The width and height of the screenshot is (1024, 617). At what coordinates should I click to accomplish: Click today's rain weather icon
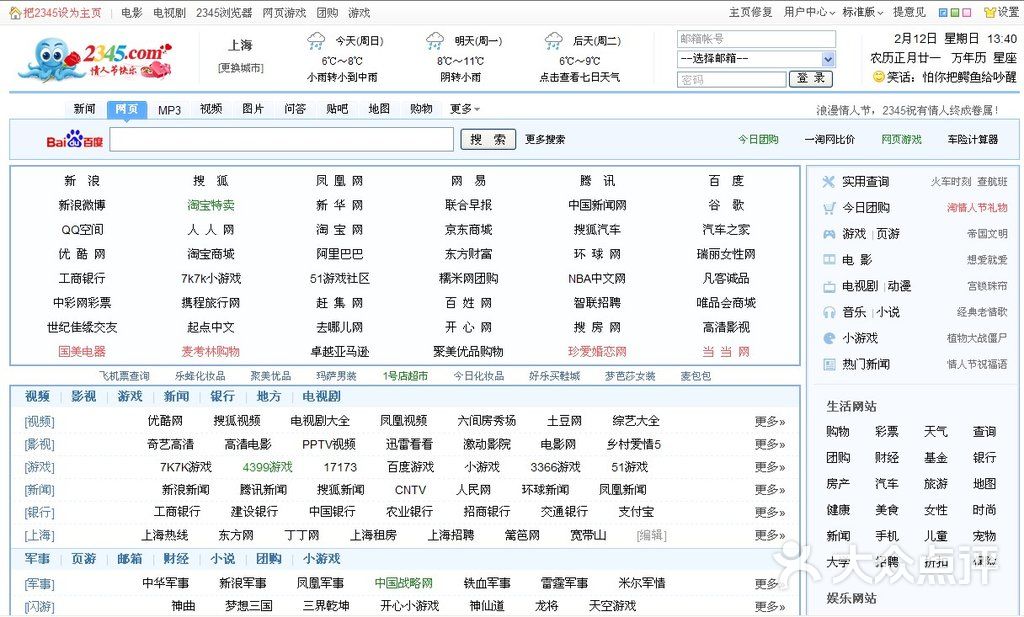click(x=316, y=41)
